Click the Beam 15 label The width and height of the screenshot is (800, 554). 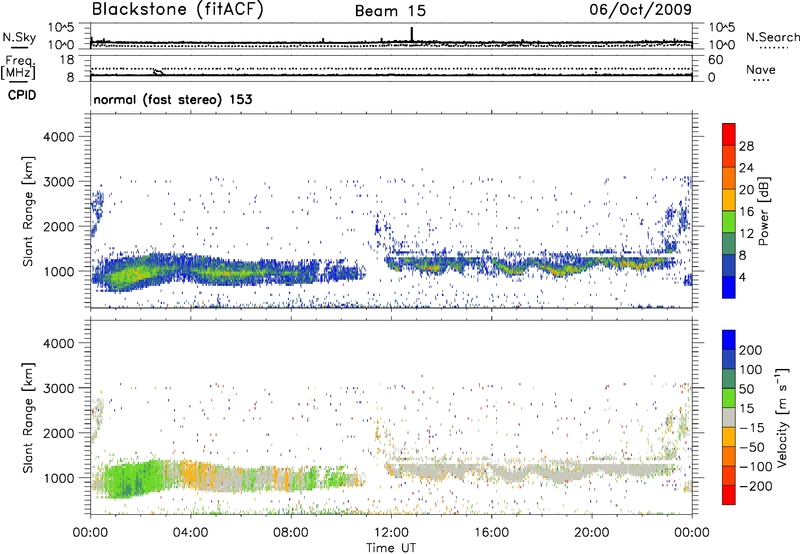(x=390, y=11)
